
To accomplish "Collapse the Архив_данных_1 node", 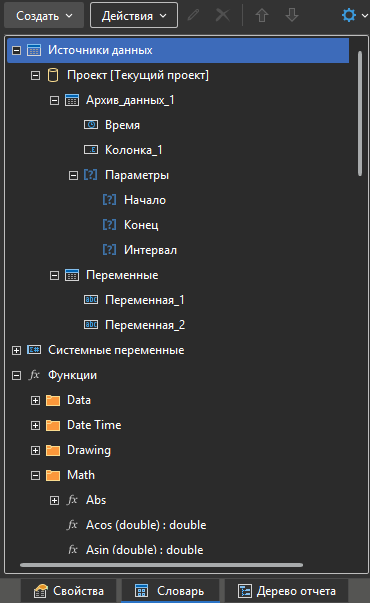I will click(x=55, y=100).
